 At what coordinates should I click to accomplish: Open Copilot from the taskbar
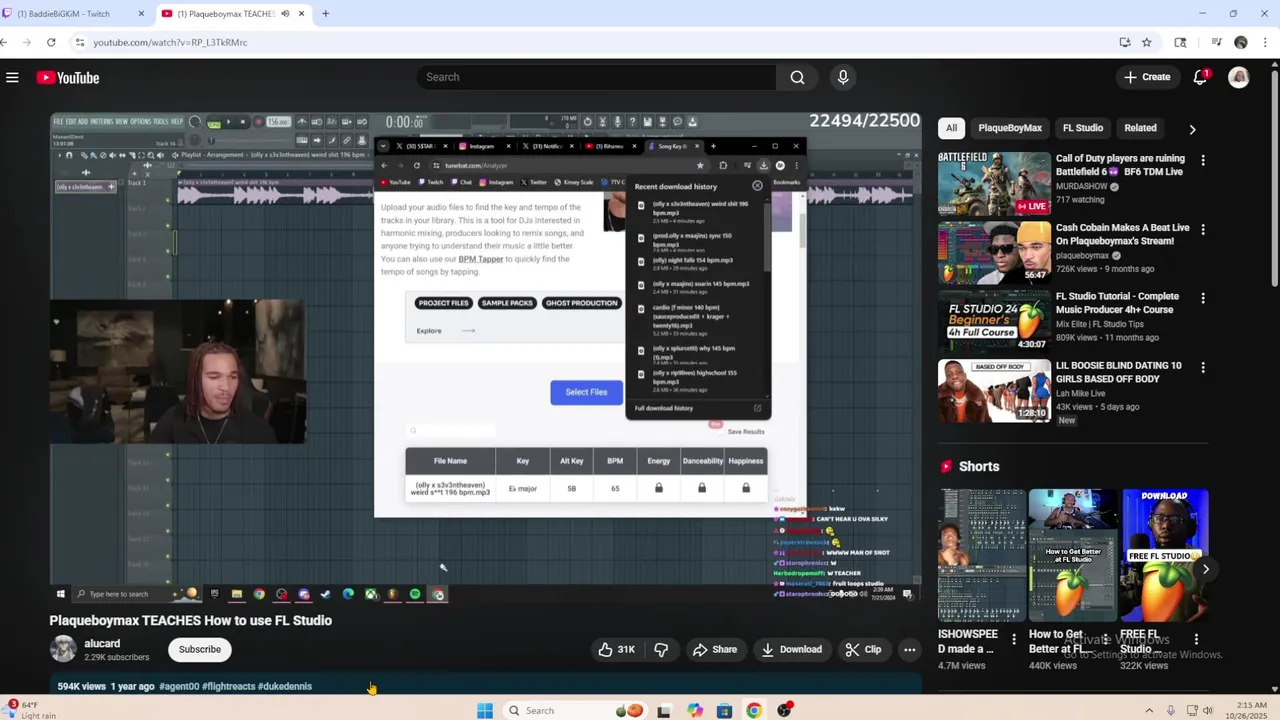tap(694, 710)
